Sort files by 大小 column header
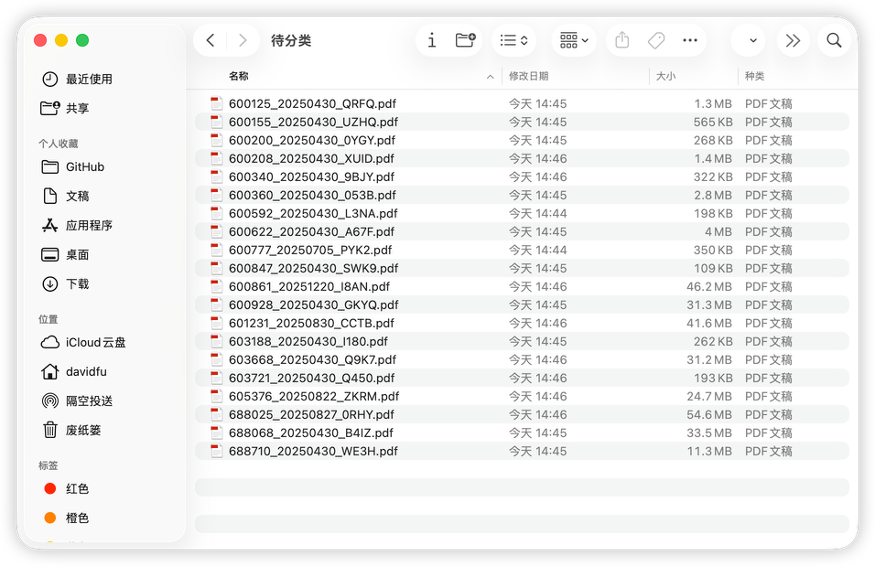 (666, 76)
